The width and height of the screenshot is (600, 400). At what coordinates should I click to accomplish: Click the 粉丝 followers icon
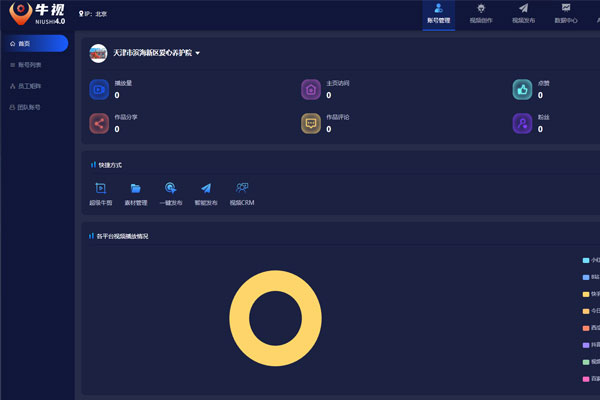(522, 124)
